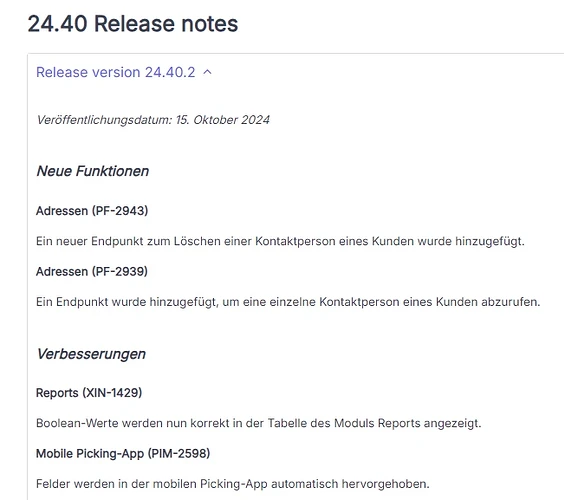
Task: Click the Release version 24.40.2 link
Action: click(115, 72)
